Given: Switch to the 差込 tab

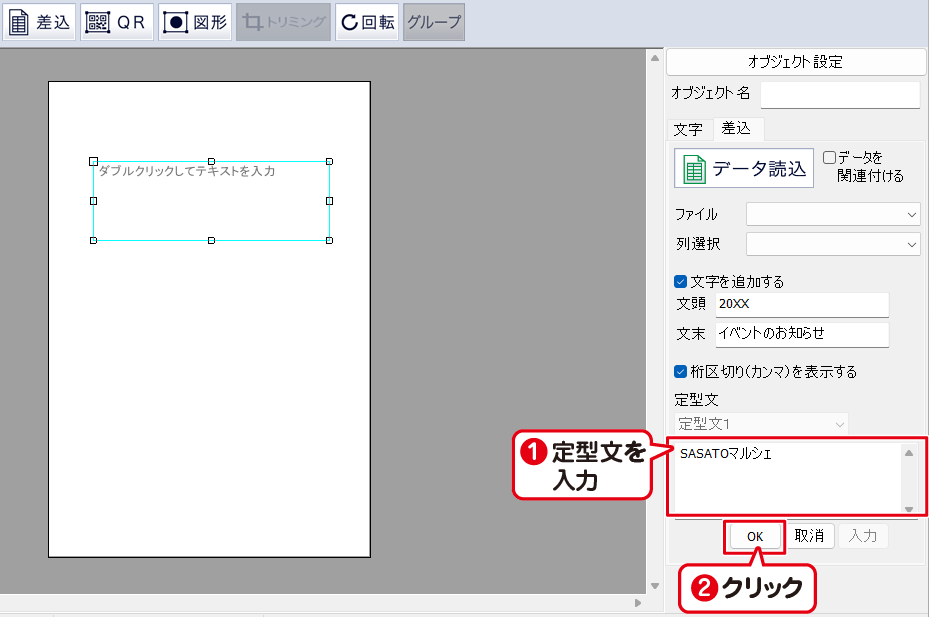Looking at the screenshot, I should pos(738,129).
